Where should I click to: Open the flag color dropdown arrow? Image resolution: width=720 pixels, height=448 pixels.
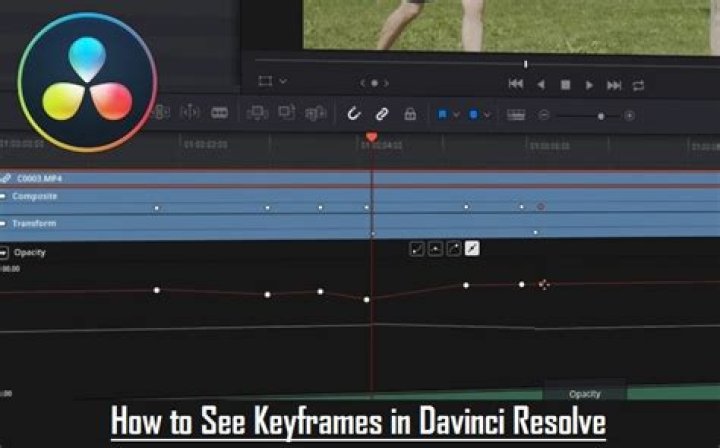(x=455, y=115)
